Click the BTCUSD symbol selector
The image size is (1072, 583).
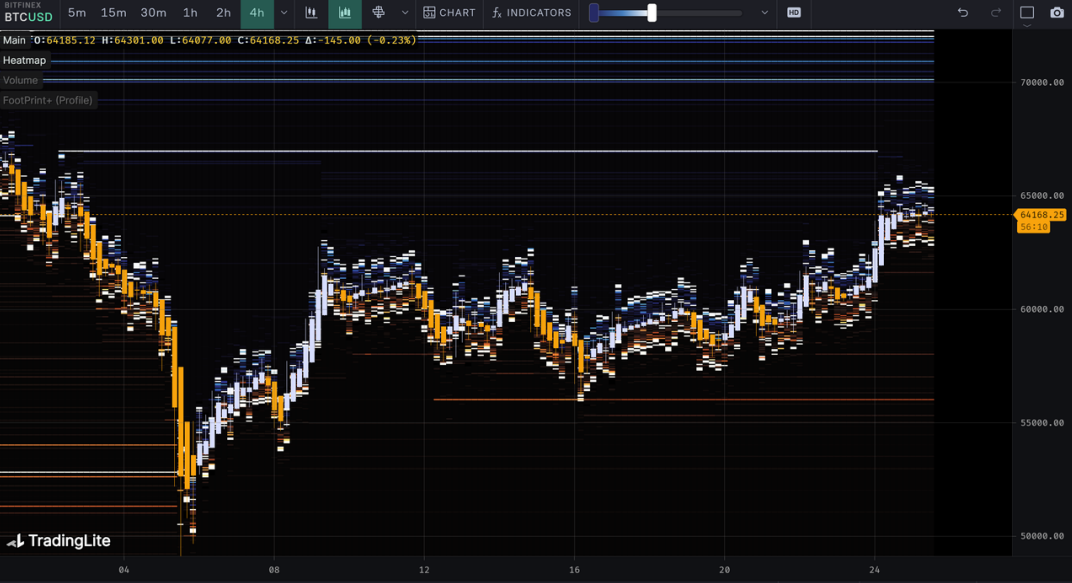[x=28, y=17]
